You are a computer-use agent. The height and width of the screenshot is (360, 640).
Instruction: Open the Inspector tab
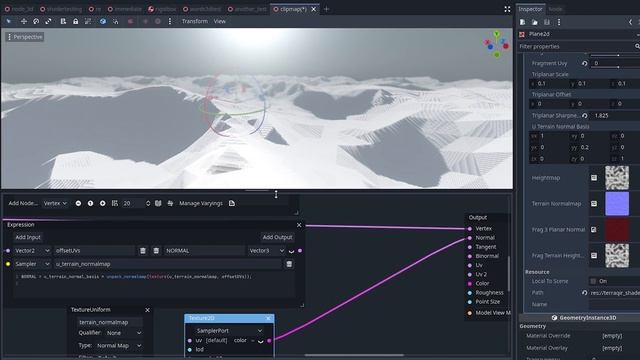click(530, 9)
